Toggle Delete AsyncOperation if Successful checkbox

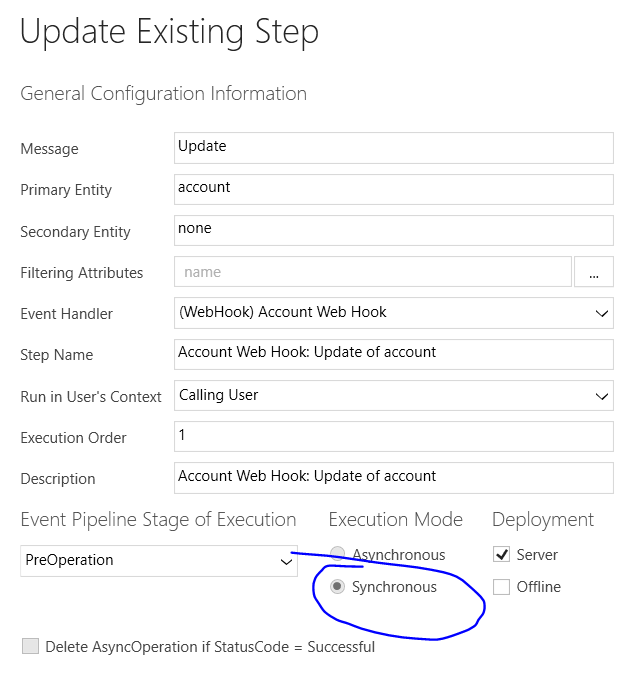(30, 646)
